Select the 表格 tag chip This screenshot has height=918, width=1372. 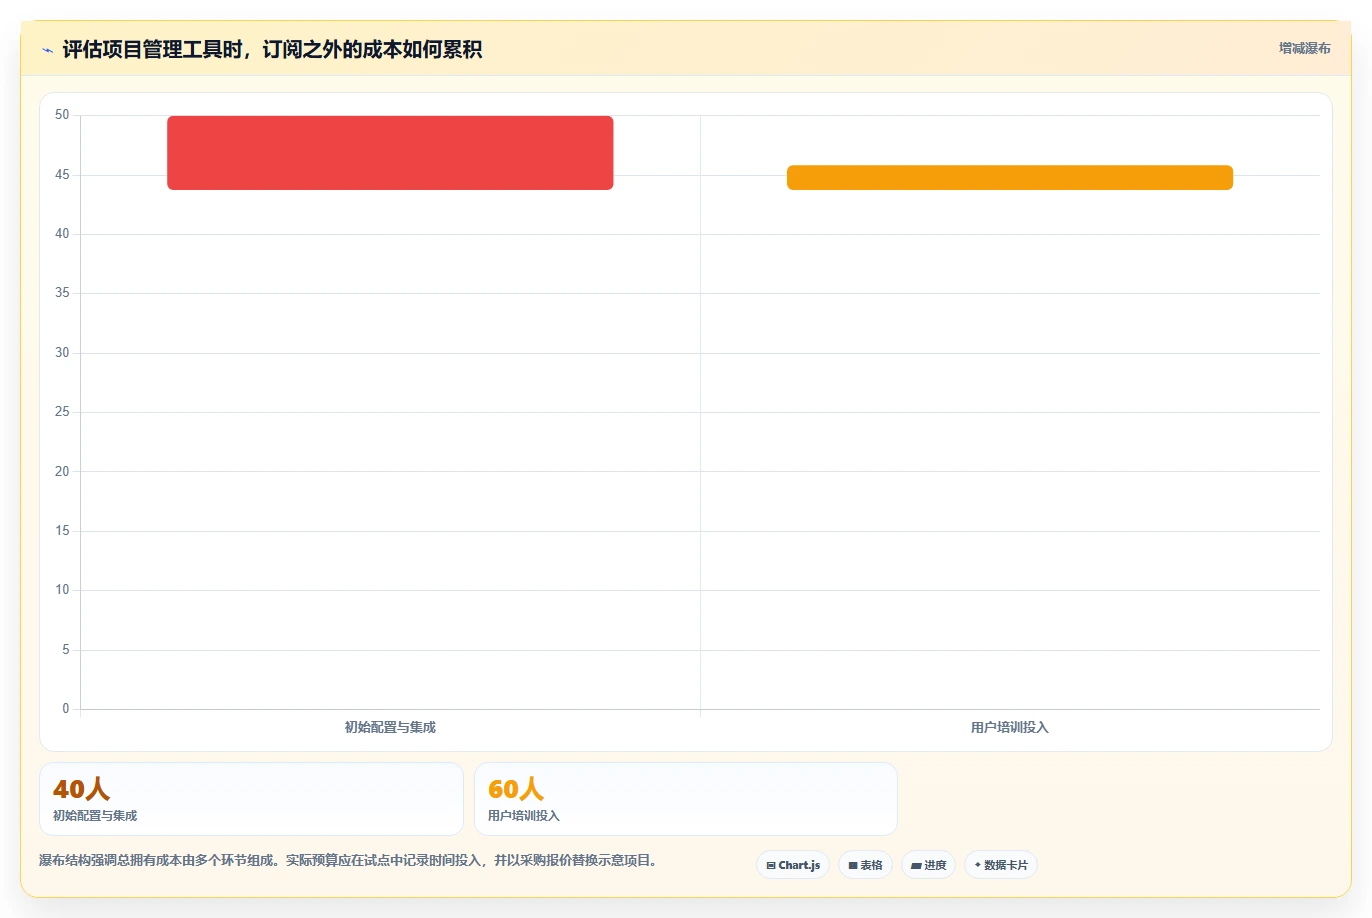865,865
